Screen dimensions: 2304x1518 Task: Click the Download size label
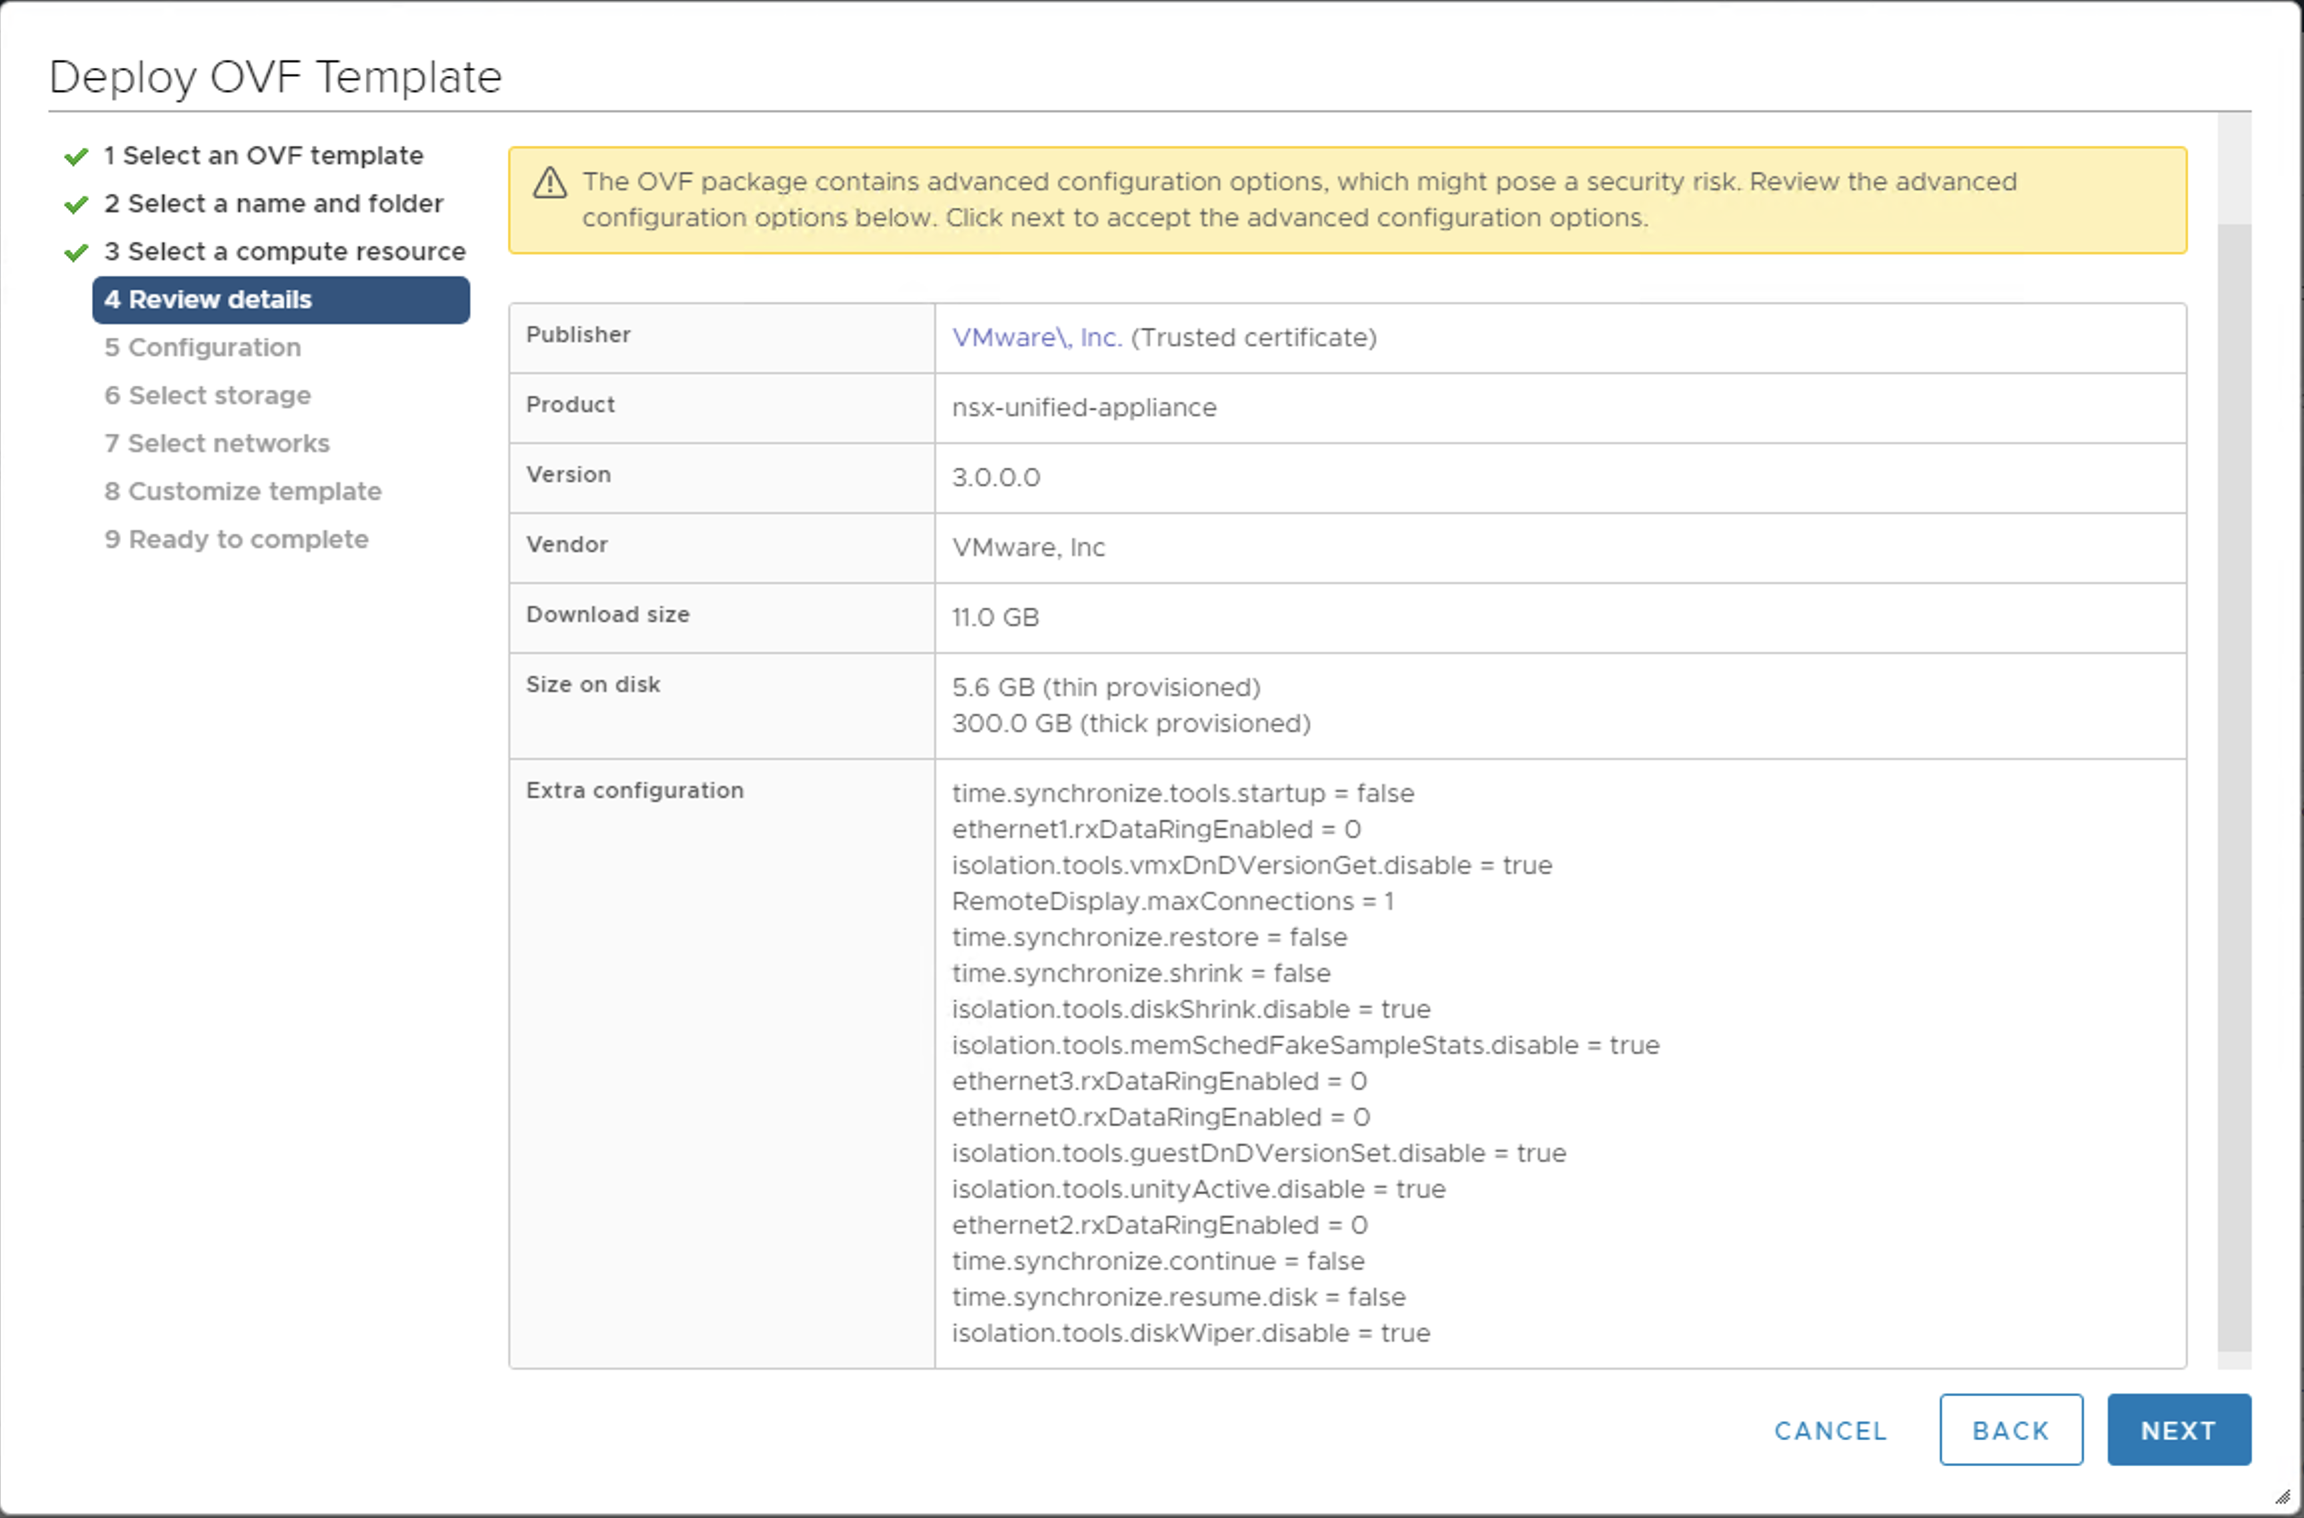[x=608, y=615]
